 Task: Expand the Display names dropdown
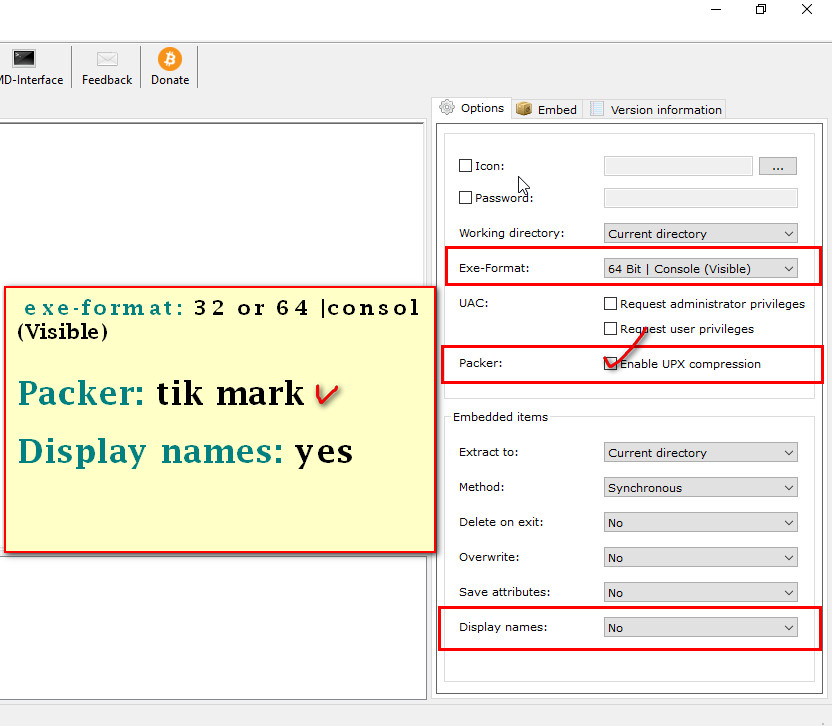[x=700, y=628]
